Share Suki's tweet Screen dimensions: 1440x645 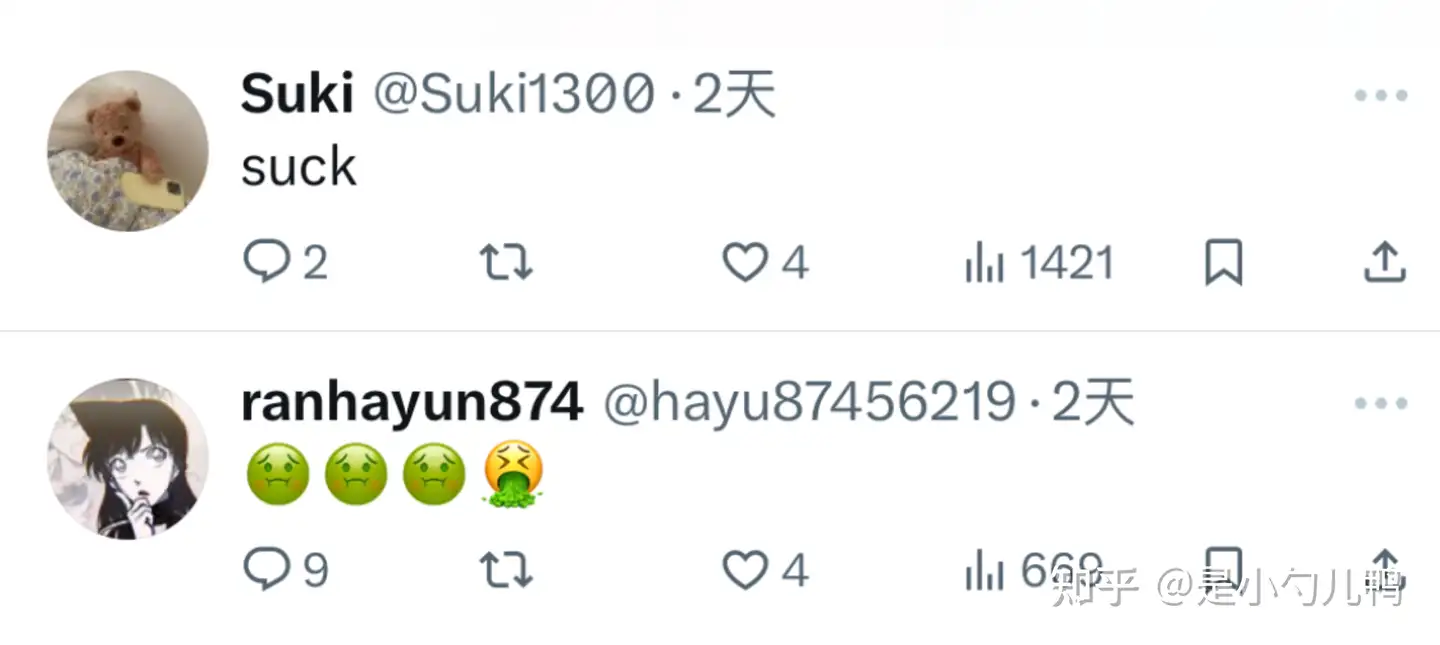click(1385, 262)
